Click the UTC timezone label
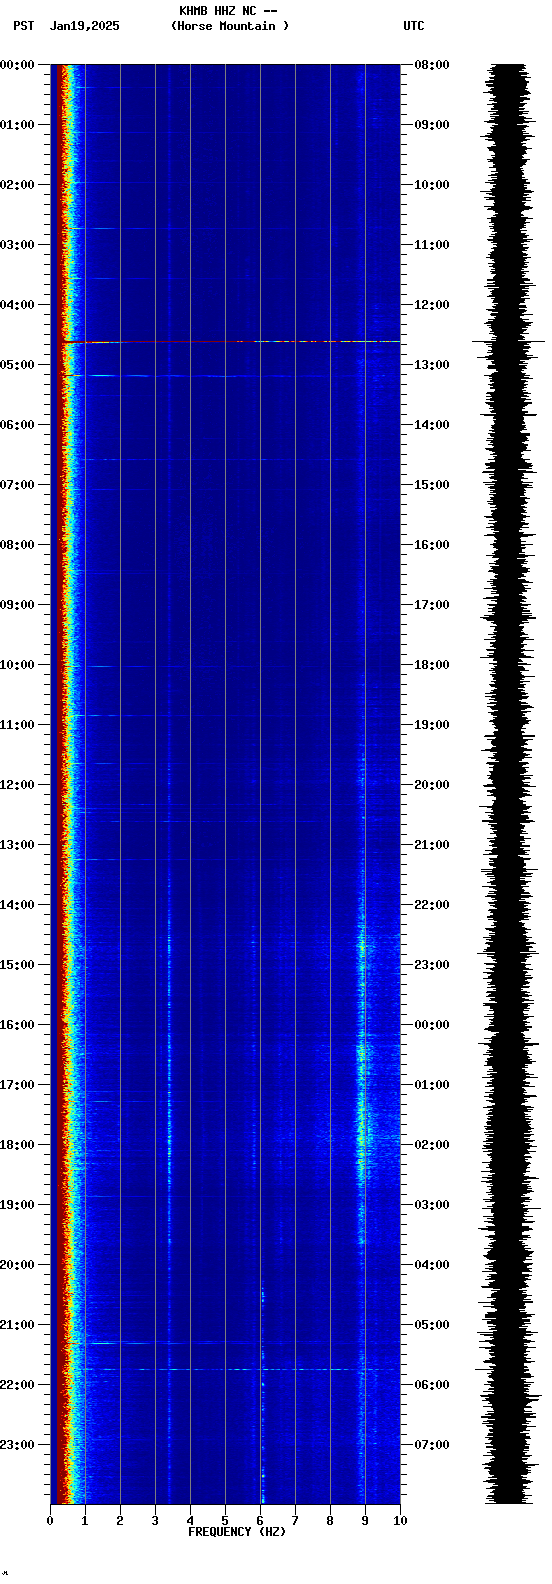The image size is (552, 1584). coord(414,26)
